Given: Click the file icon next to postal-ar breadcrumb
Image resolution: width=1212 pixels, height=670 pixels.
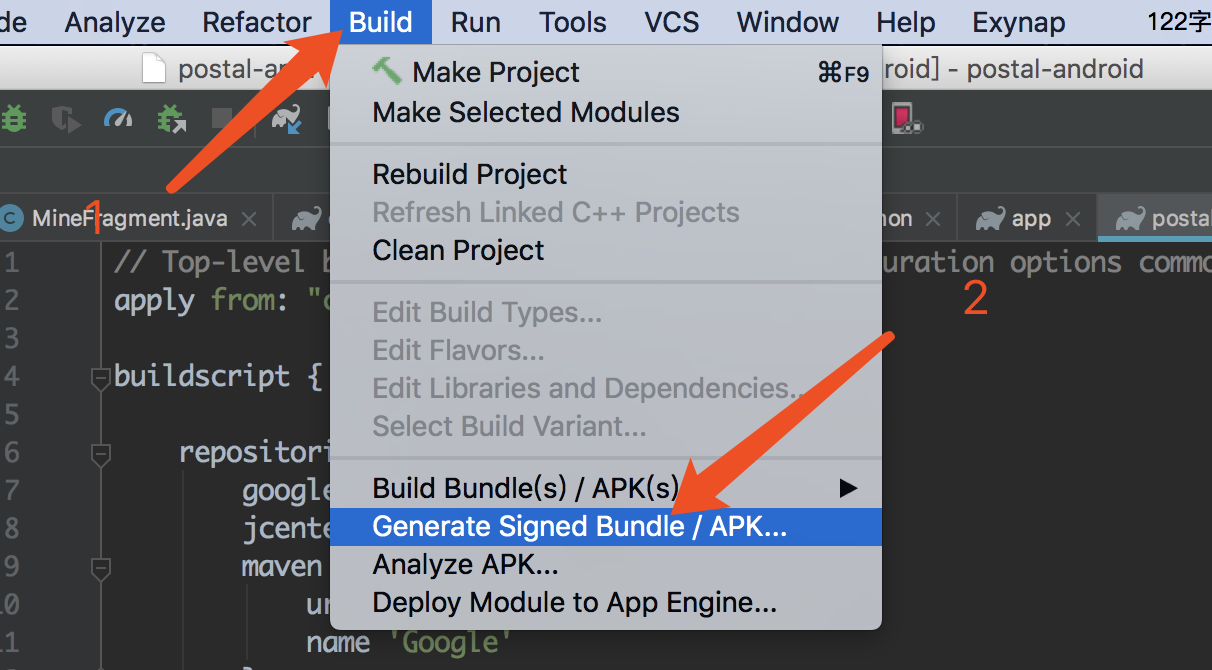Looking at the screenshot, I should pos(154,69).
